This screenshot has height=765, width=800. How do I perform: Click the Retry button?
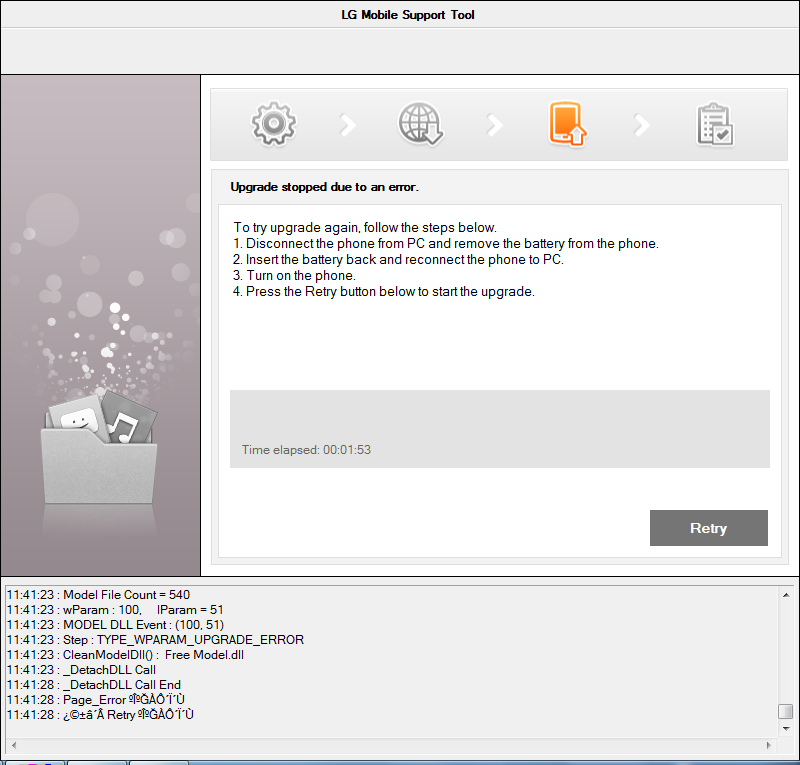[x=709, y=528]
